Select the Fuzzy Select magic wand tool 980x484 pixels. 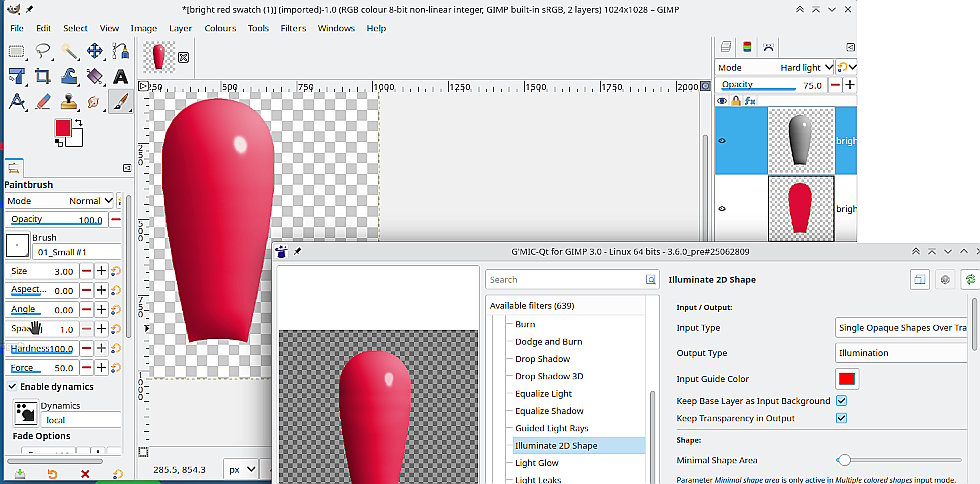coord(69,51)
